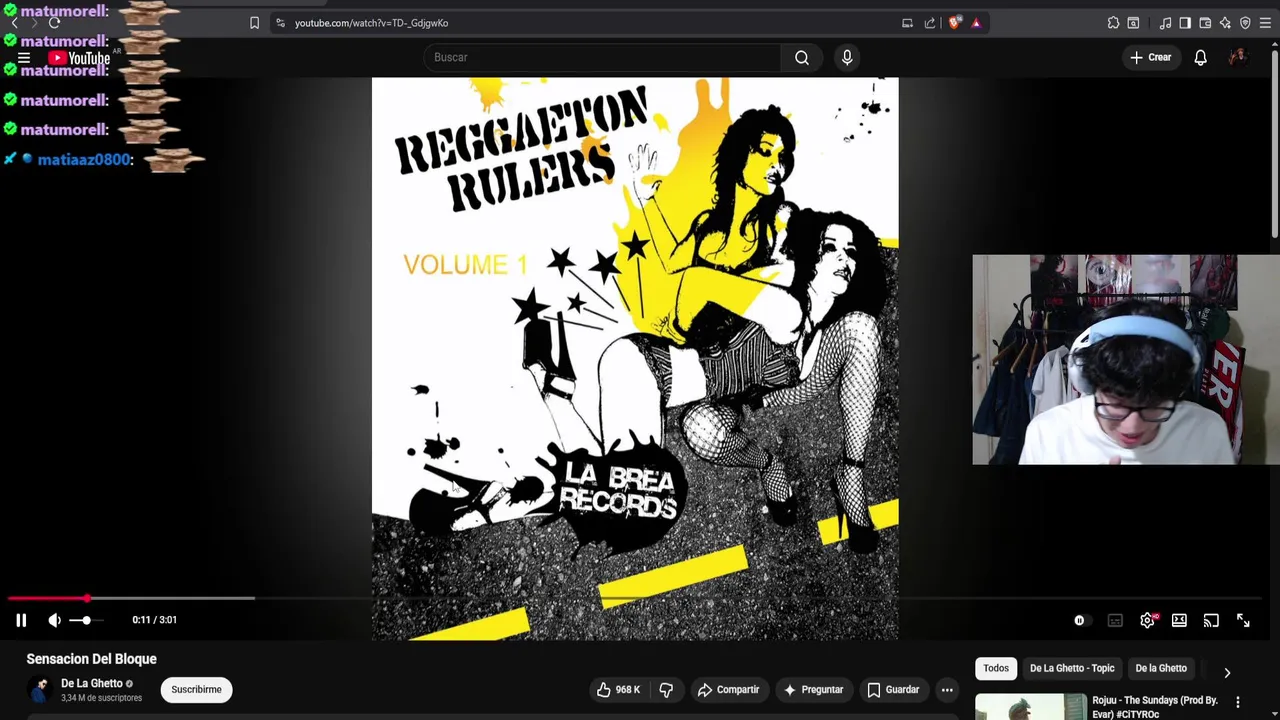This screenshot has width=1280, height=720.
Task: Click the browser address bar URL
Action: 371,23
